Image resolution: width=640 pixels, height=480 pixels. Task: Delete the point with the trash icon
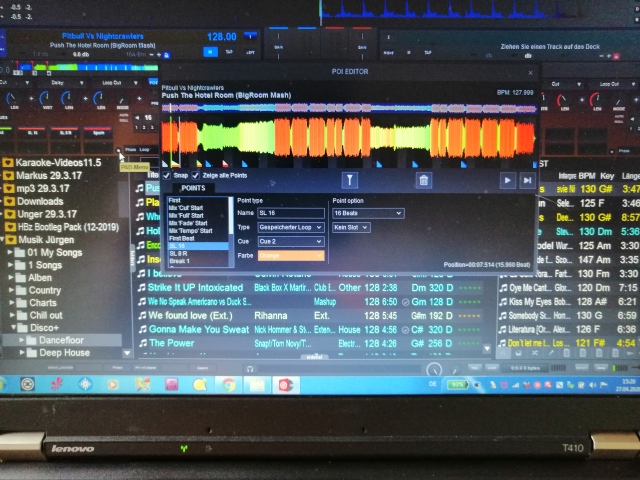423,180
